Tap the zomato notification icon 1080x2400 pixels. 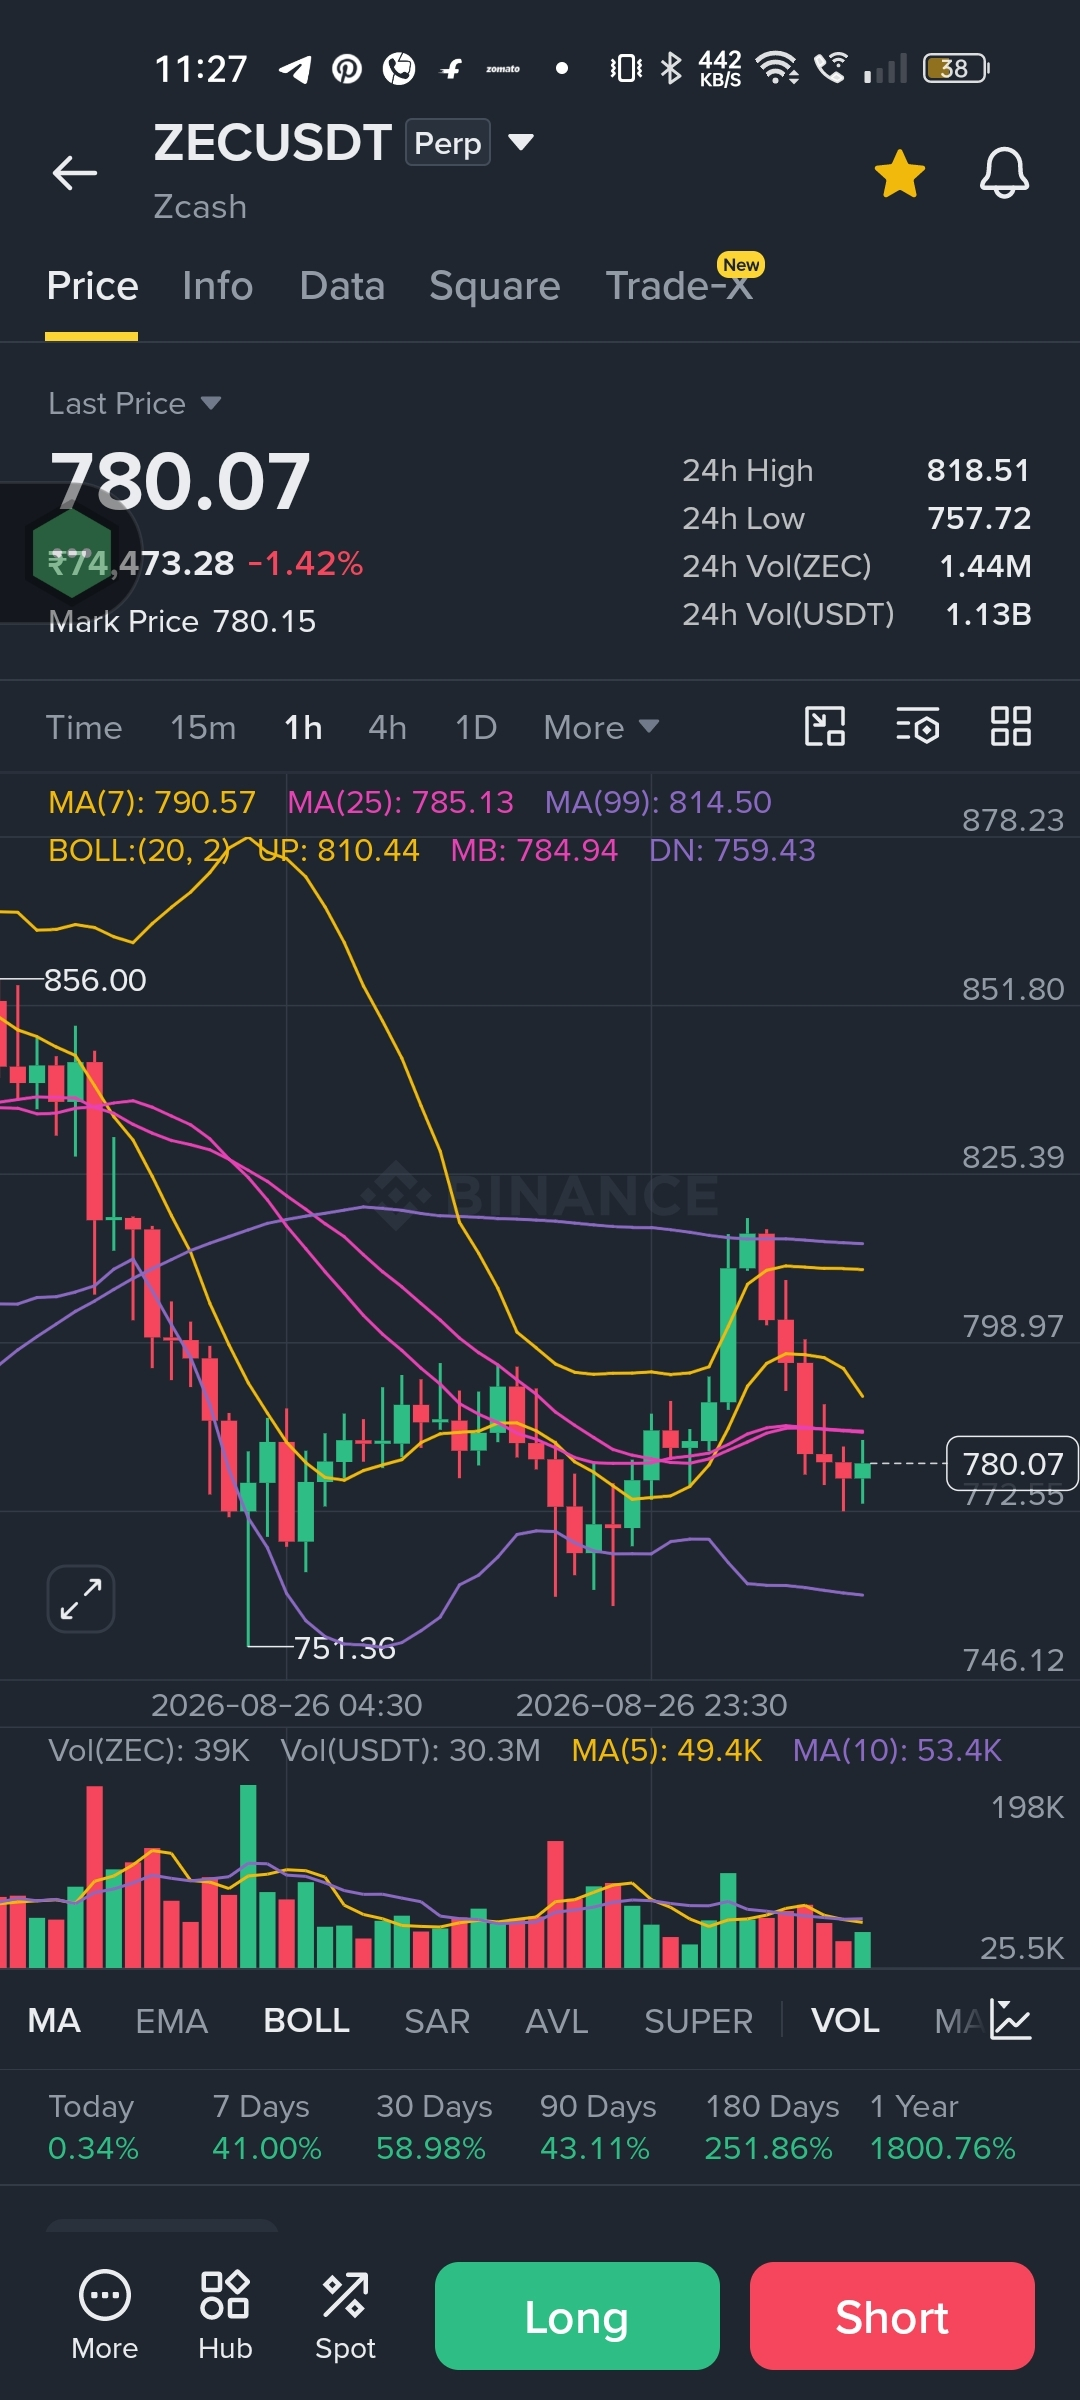(503, 69)
